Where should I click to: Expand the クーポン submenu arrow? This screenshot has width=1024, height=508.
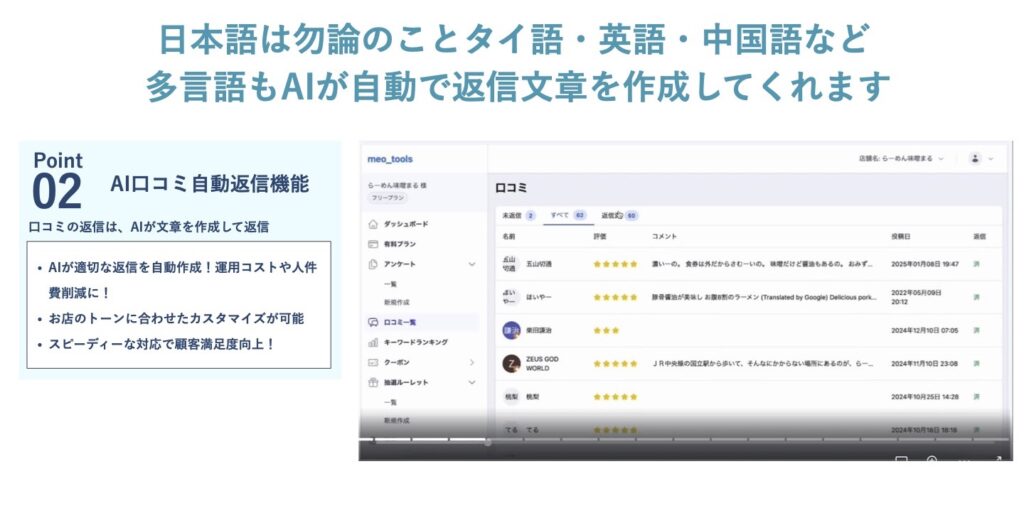(472, 362)
